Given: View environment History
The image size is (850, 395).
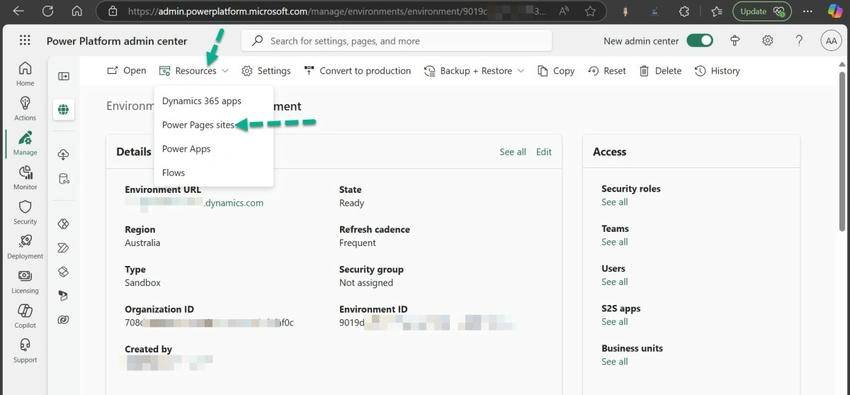Looking at the screenshot, I should [717, 71].
